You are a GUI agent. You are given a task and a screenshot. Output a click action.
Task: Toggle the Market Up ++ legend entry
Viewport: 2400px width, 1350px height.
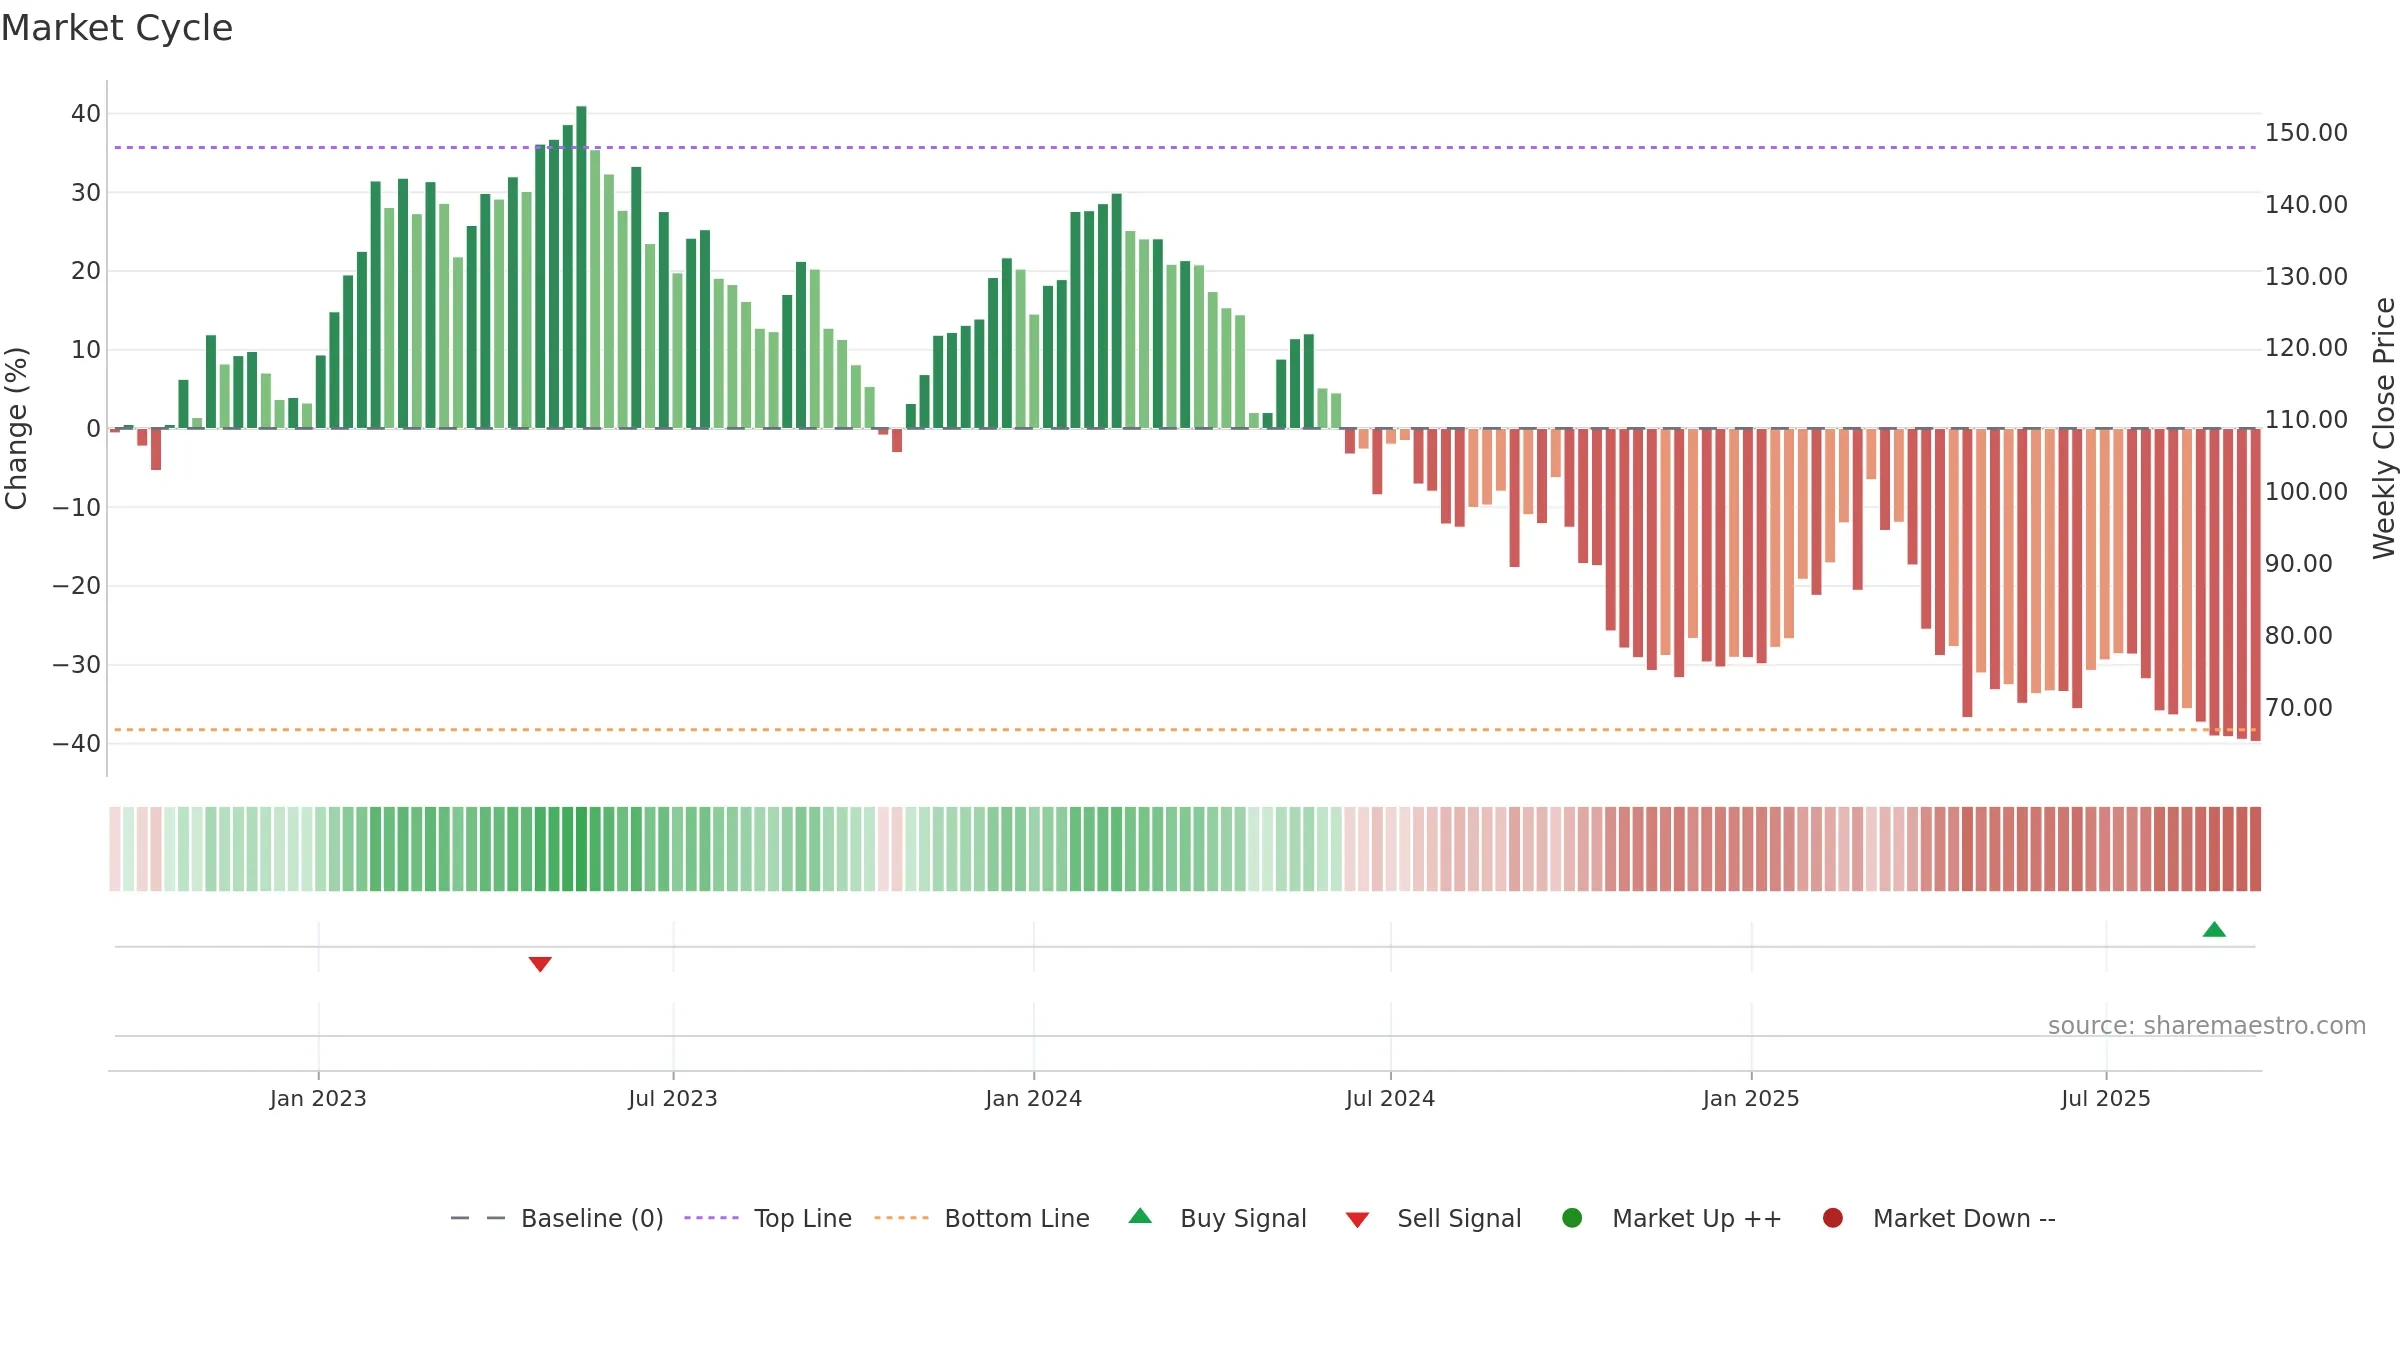pos(1671,1218)
